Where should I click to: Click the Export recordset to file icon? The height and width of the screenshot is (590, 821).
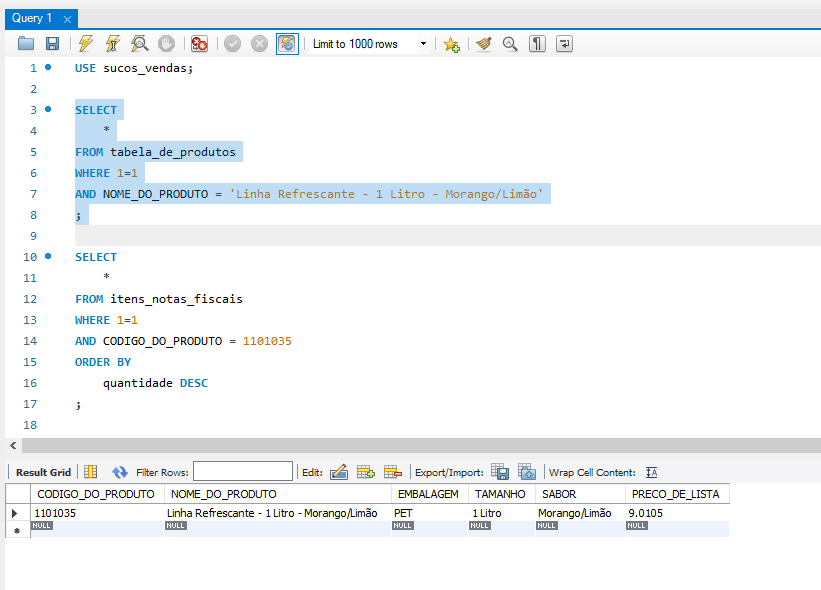[501, 472]
